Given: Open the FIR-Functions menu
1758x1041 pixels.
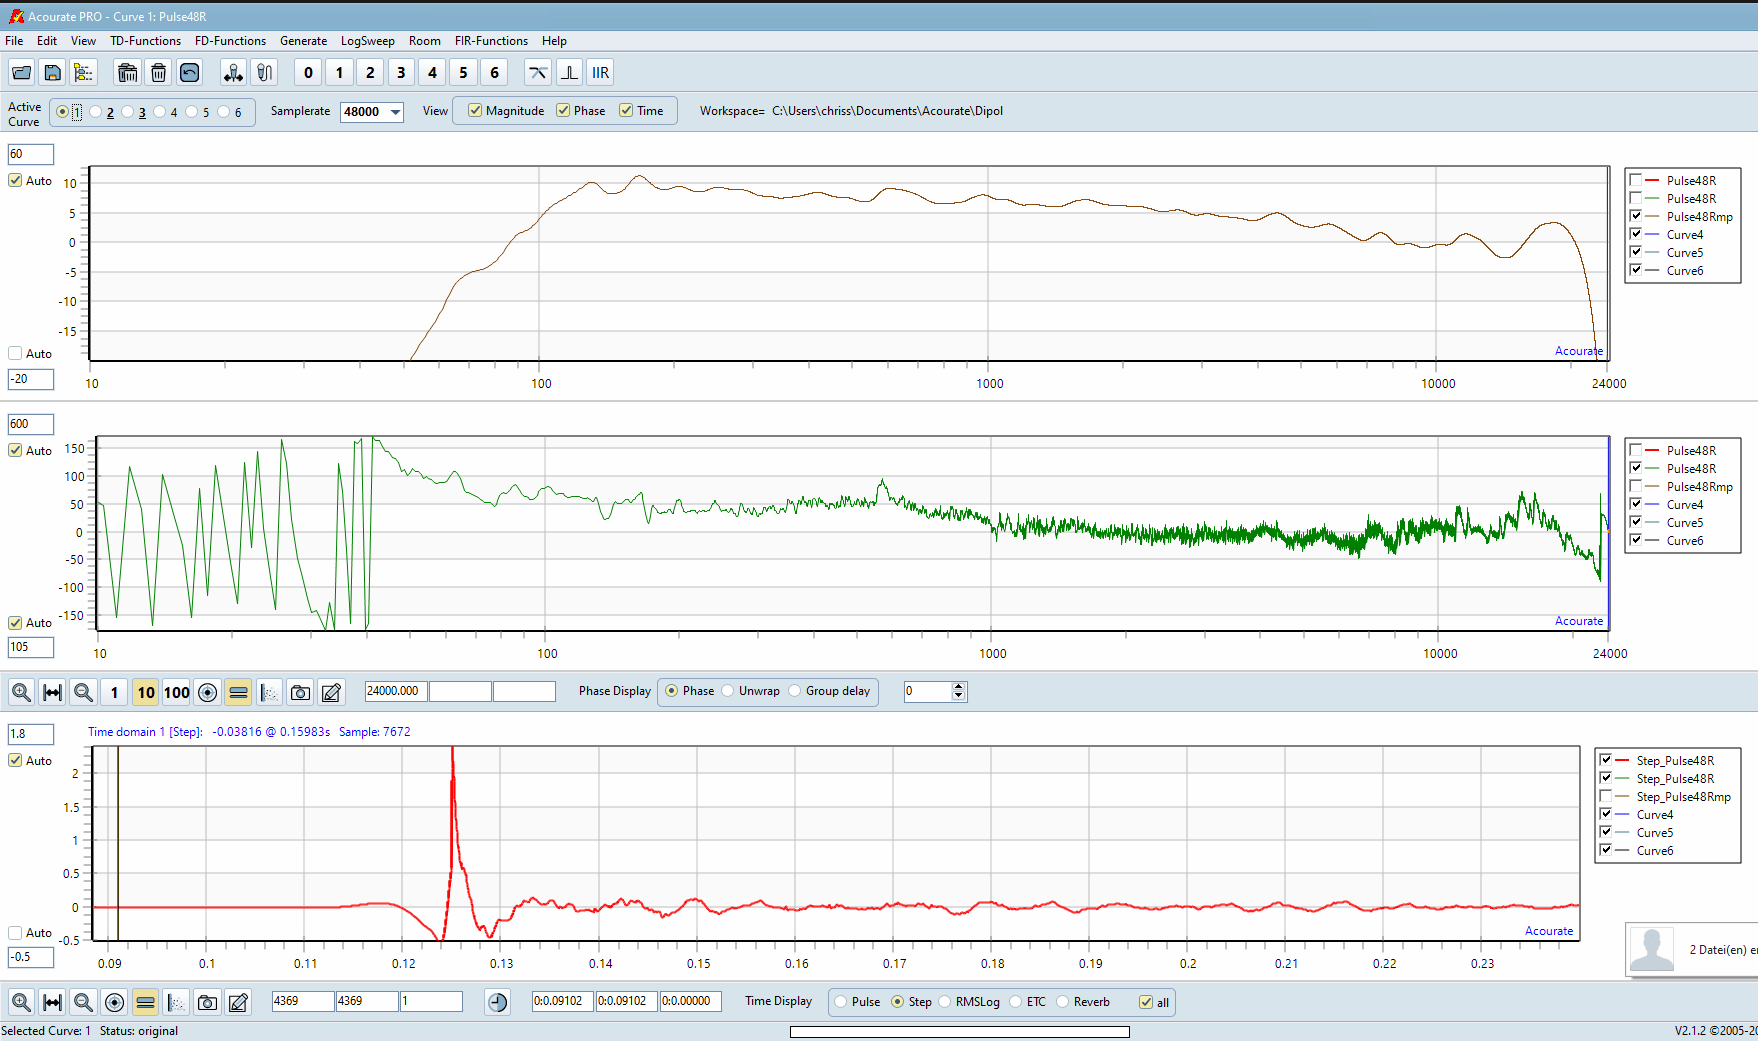Looking at the screenshot, I should coord(491,41).
